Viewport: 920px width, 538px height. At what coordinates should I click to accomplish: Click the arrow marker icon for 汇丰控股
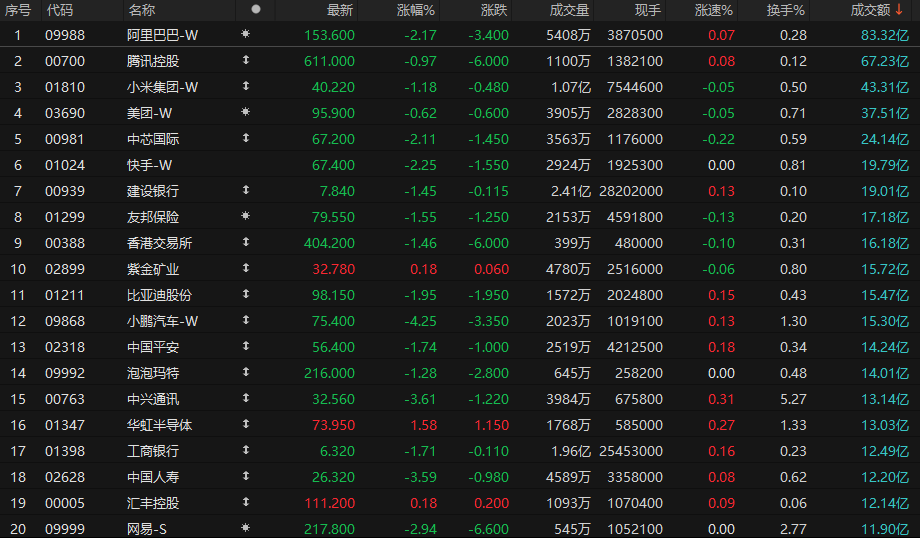(x=246, y=502)
